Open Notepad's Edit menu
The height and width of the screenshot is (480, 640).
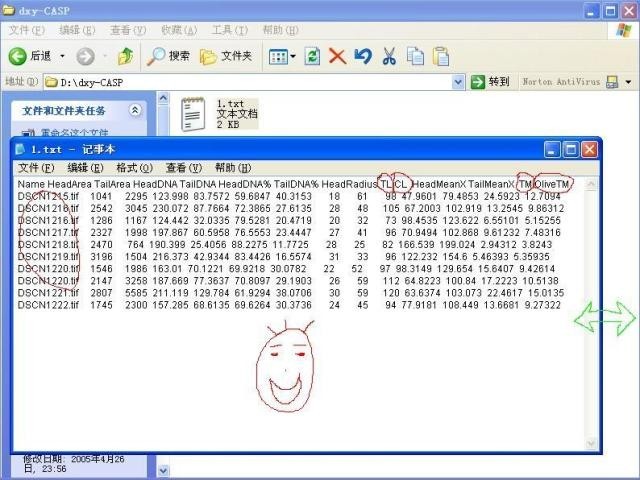[84, 168]
